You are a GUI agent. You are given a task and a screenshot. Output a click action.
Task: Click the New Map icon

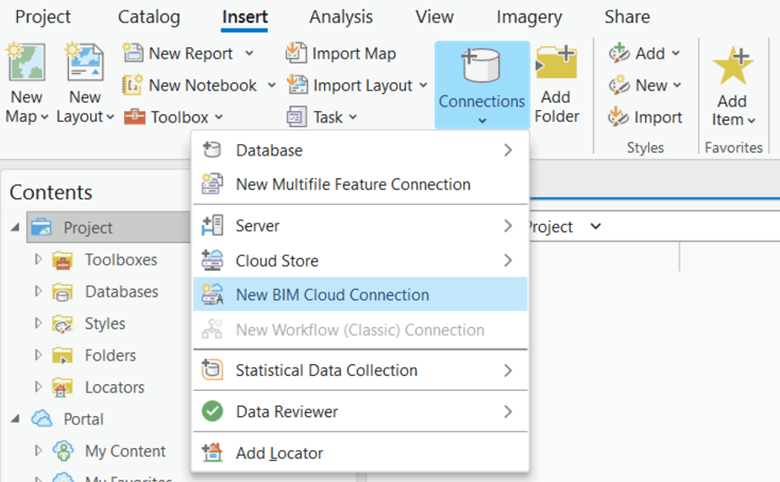26,62
